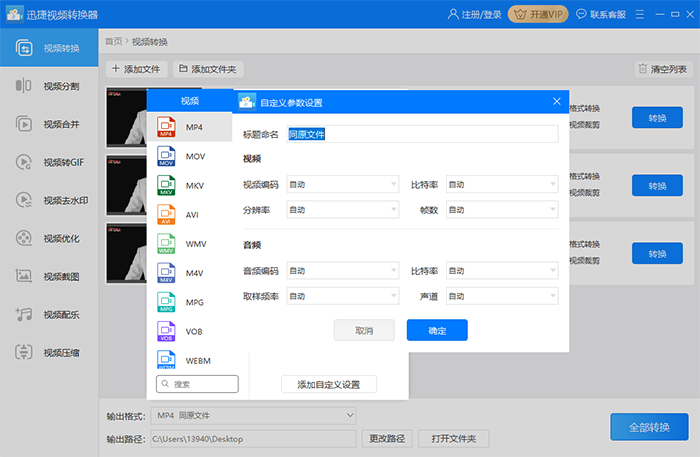Click 联系客服 chat icon
The image size is (700, 457).
(581, 14)
